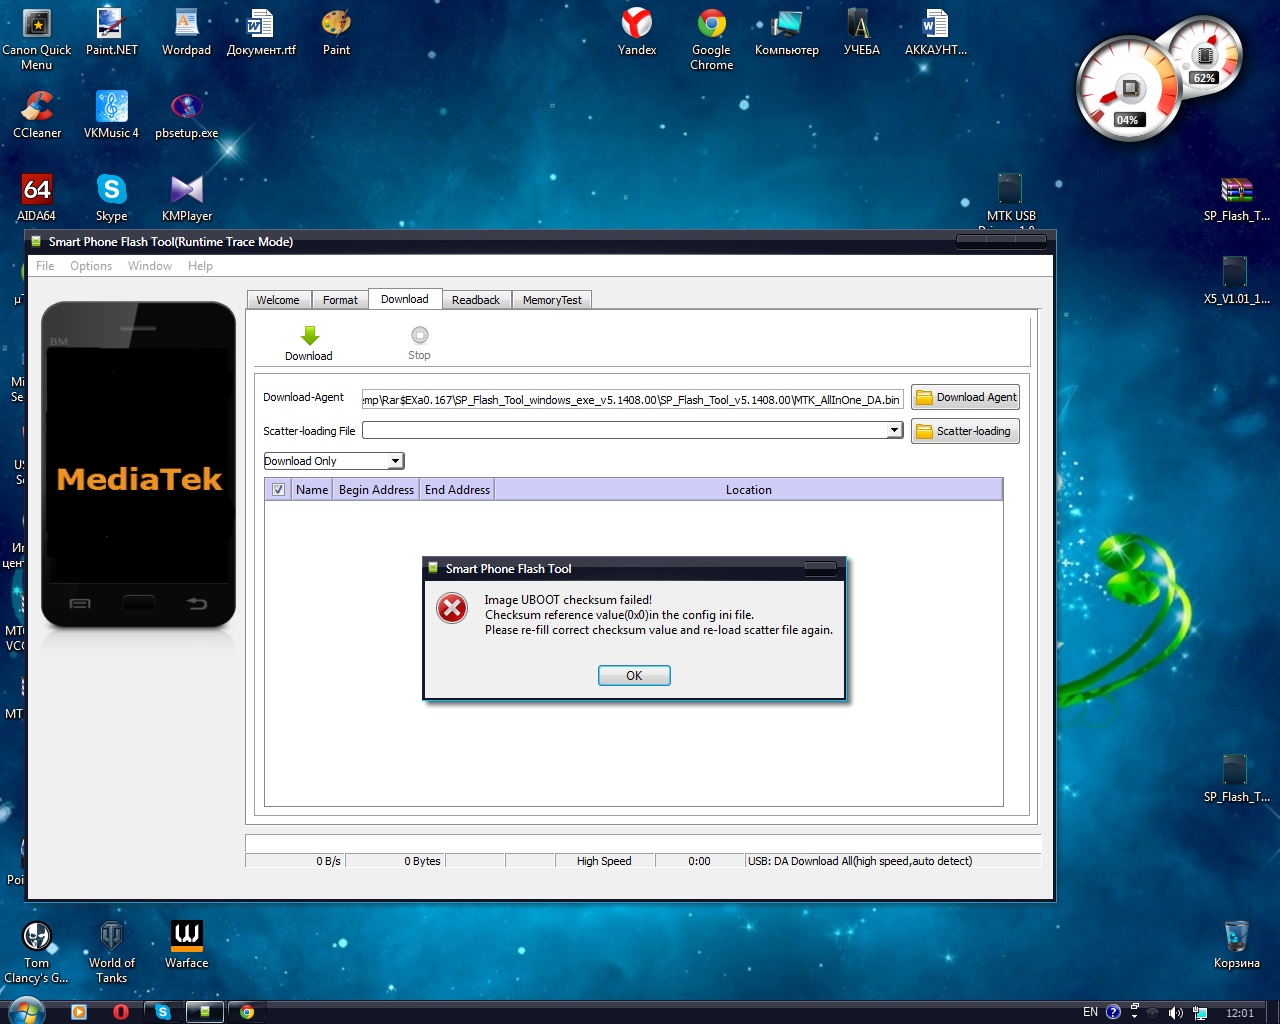Screen dimensions: 1280x1024
Task: Click the Location column header
Action: 748,490
